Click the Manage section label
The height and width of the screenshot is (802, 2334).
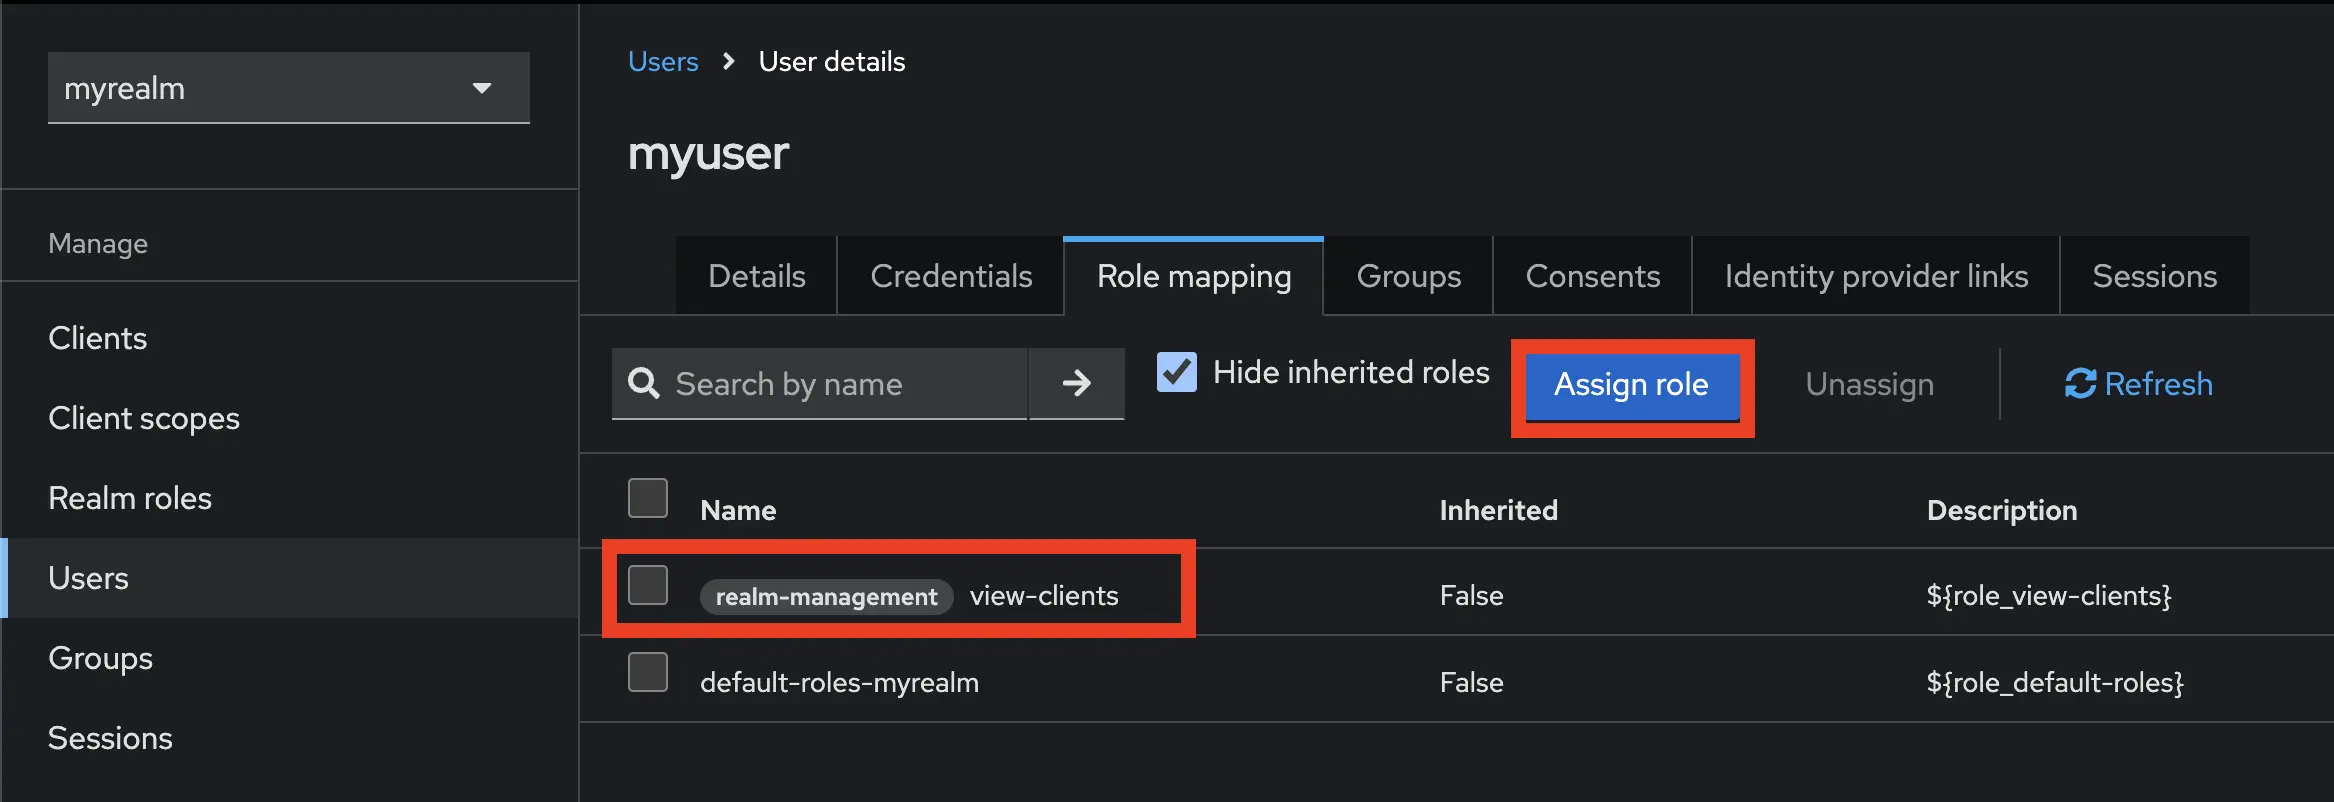(x=98, y=244)
